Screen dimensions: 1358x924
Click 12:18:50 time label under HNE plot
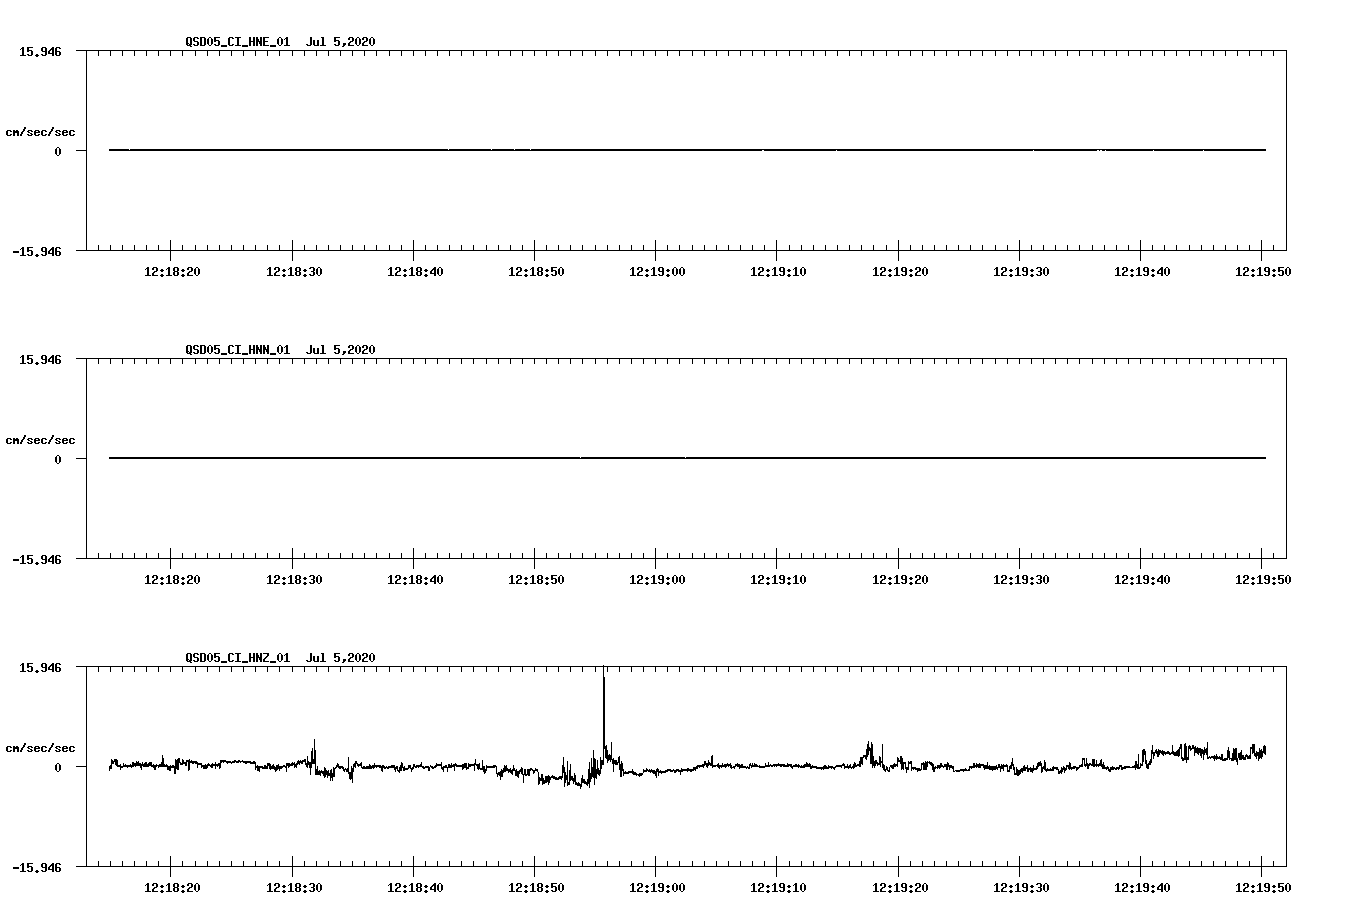coord(535,271)
